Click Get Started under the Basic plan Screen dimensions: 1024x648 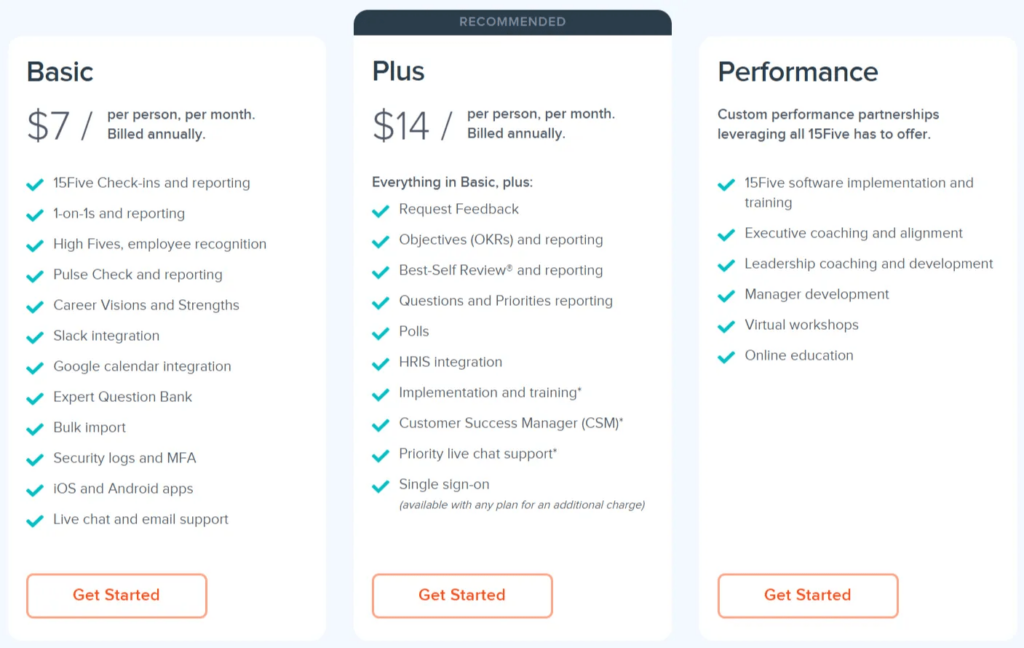(x=116, y=595)
